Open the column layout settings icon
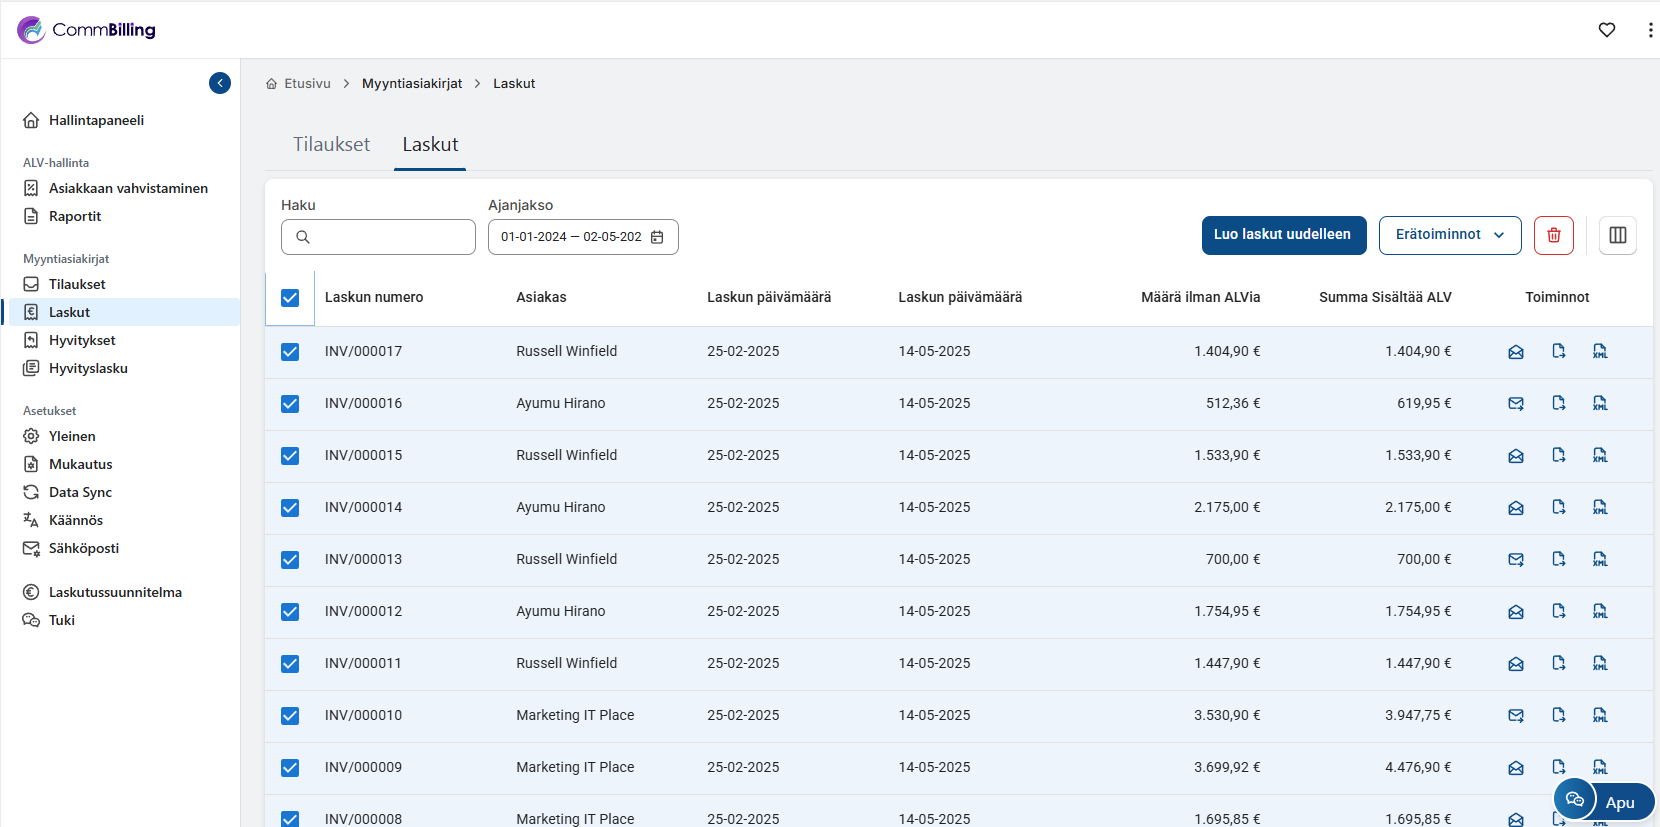The image size is (1660, 827). click(x=1617, y=235)
